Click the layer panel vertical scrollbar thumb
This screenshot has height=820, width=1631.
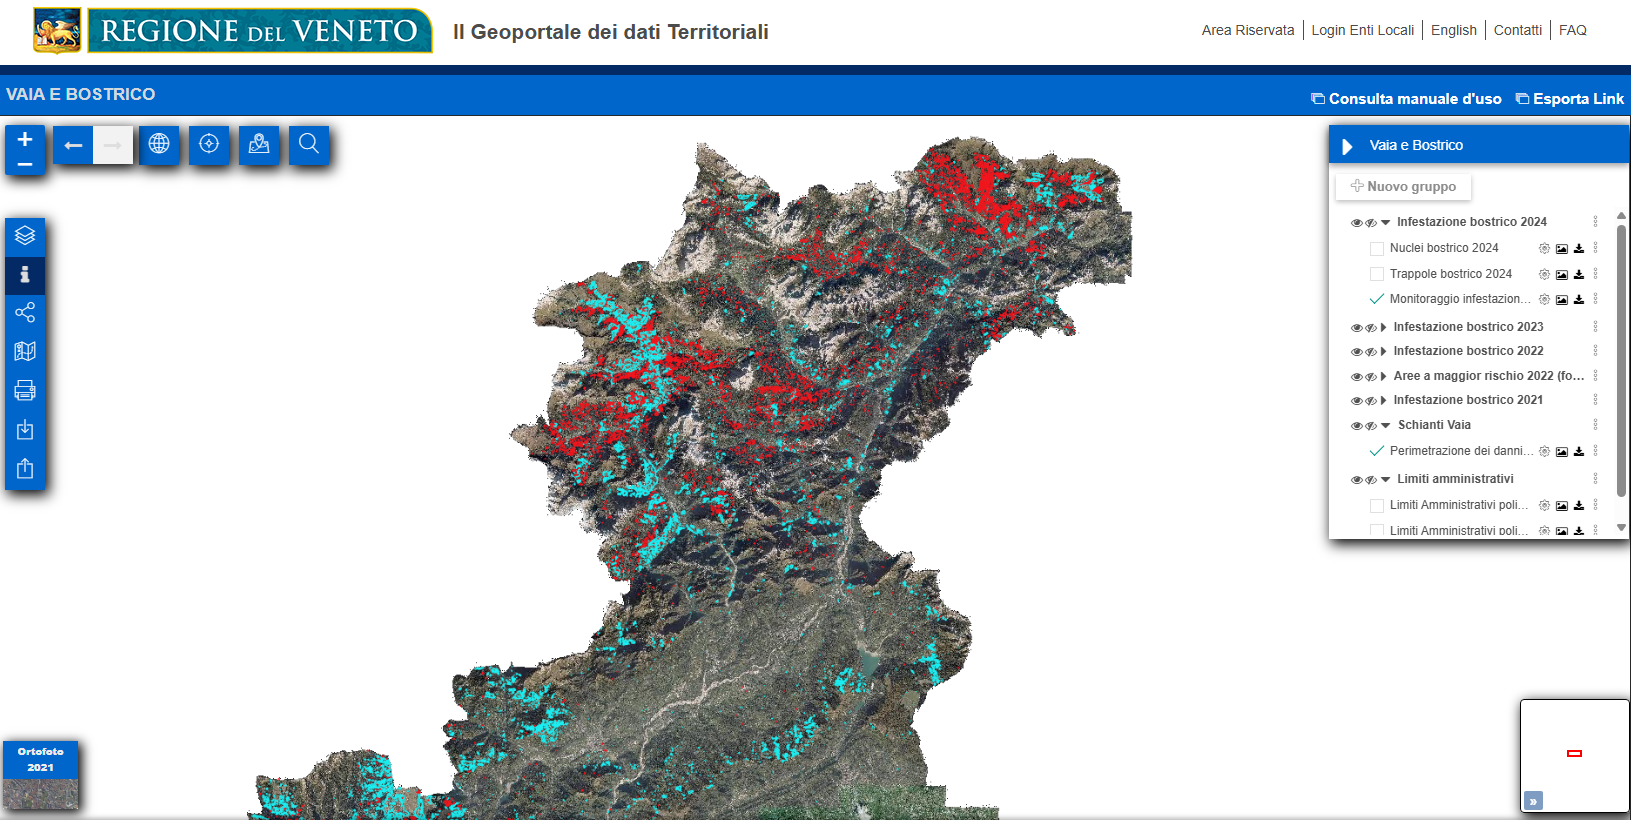tap(1621, 360)
